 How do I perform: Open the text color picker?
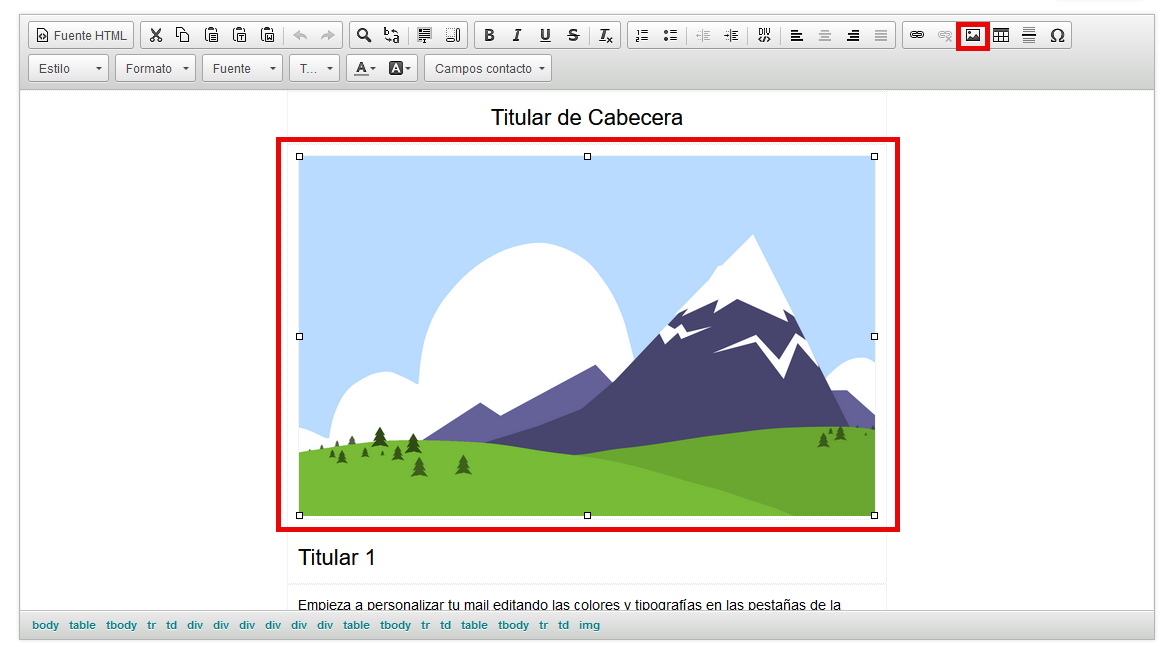(364, 69)
